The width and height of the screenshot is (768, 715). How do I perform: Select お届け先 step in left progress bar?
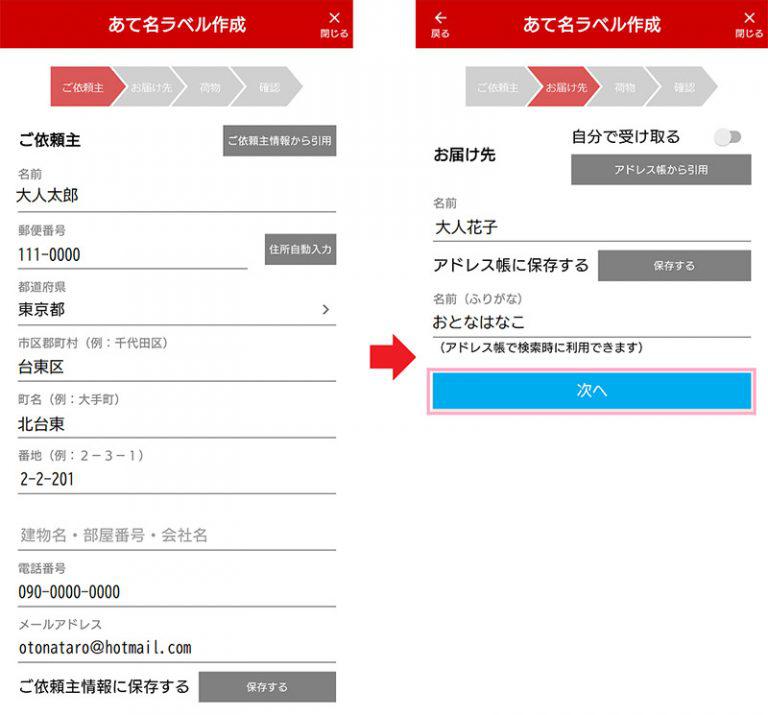coord(151,87)
